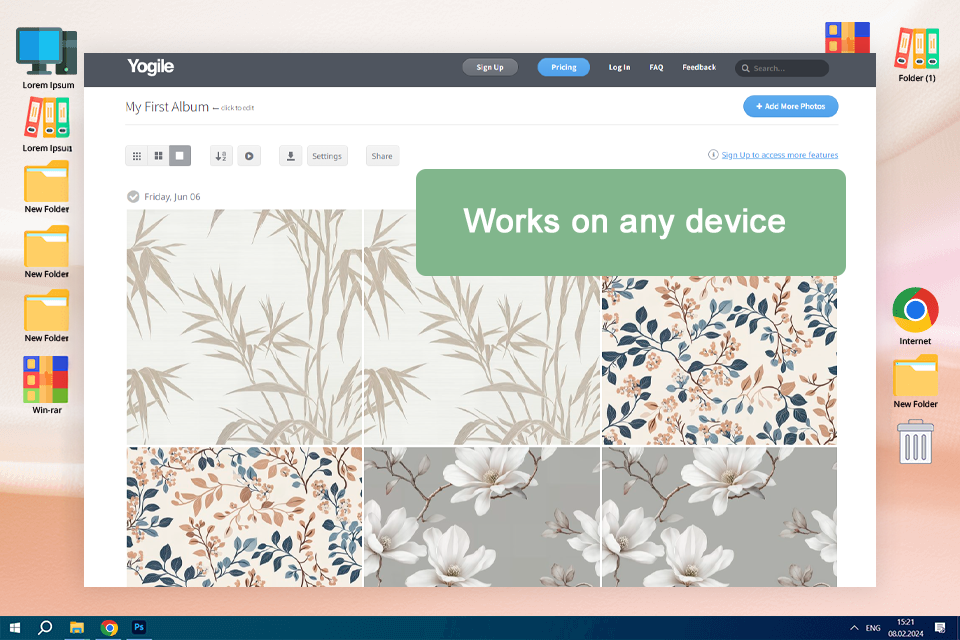Open the notifications icon in taskbar
Screen dimensions: 960x640
coord(940,628)
